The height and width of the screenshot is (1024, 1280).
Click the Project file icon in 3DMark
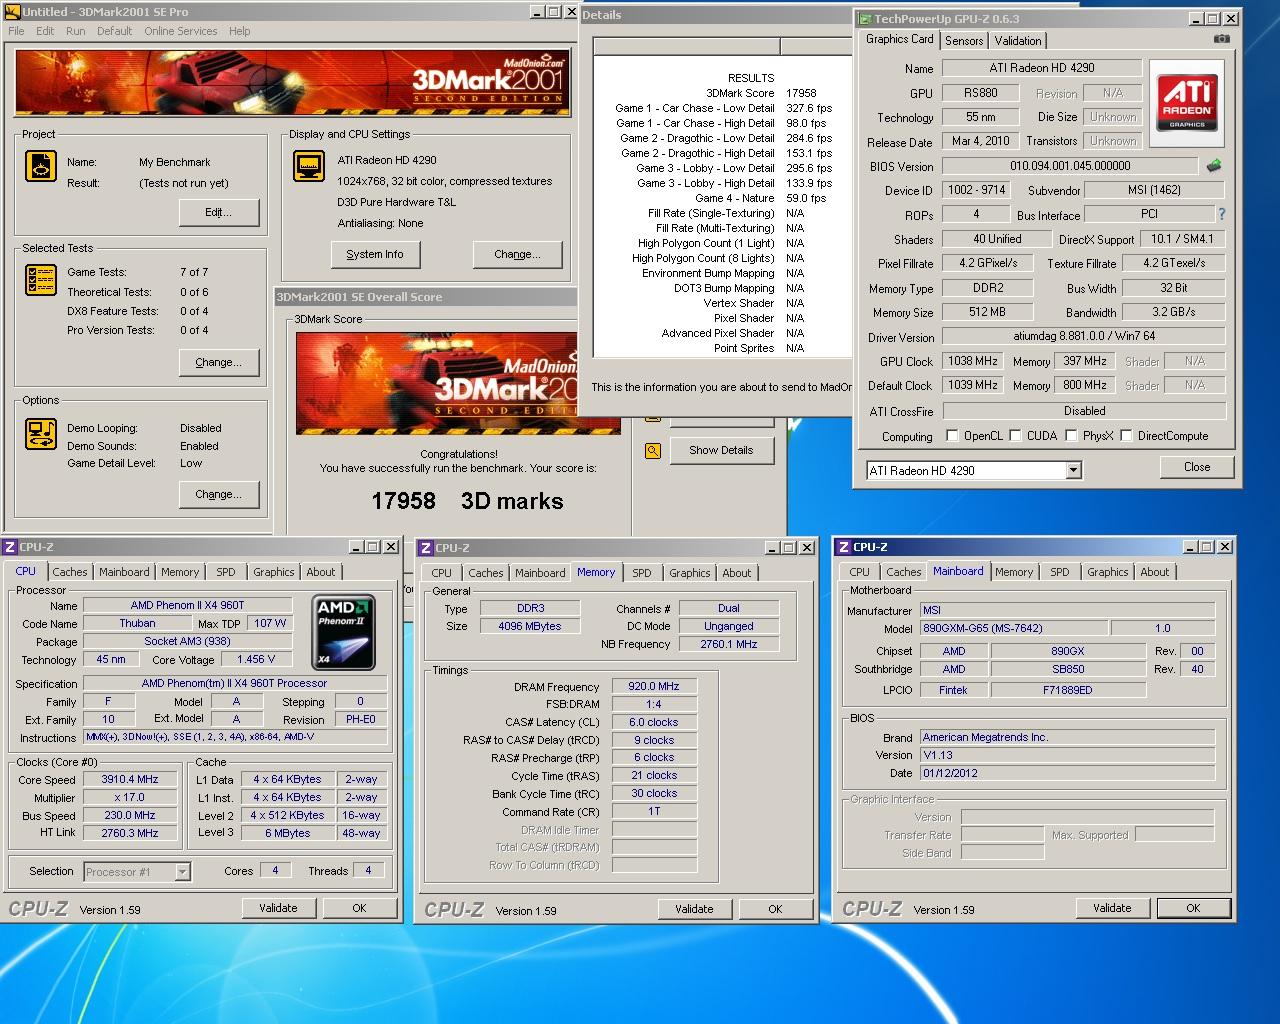pyautogui.click(x=41, y=166)
